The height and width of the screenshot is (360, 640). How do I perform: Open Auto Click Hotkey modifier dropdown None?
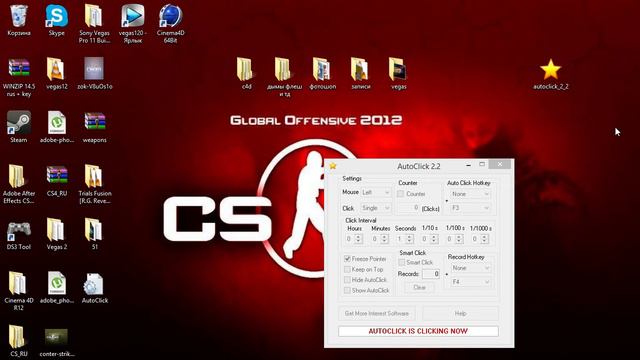pos(470,194)
